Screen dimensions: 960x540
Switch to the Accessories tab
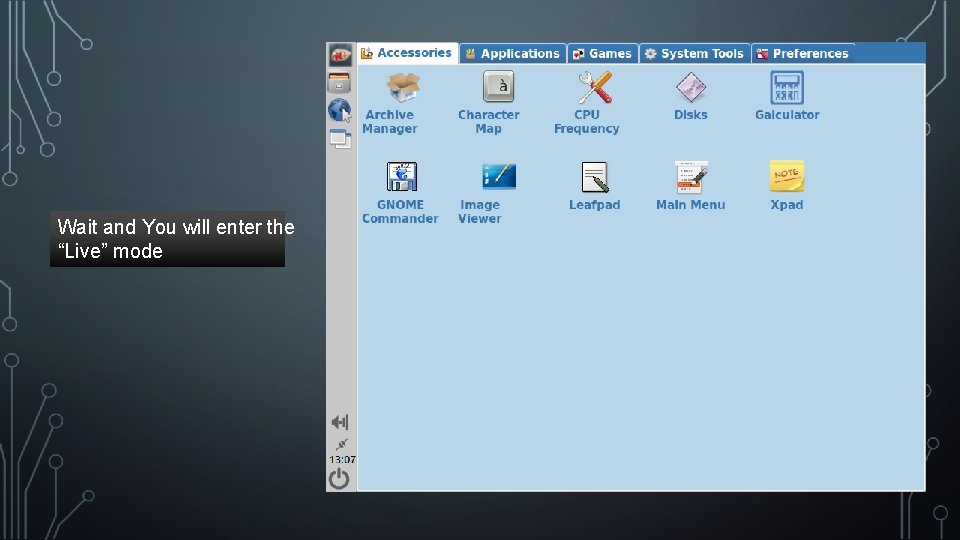(x=408, y=53)
